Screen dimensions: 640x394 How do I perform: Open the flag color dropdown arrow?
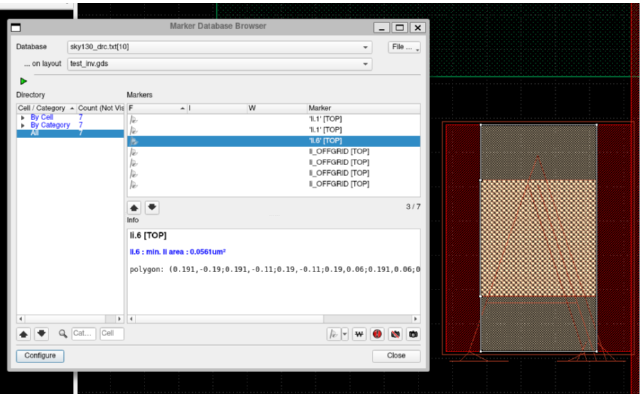(x=345, y=334)
